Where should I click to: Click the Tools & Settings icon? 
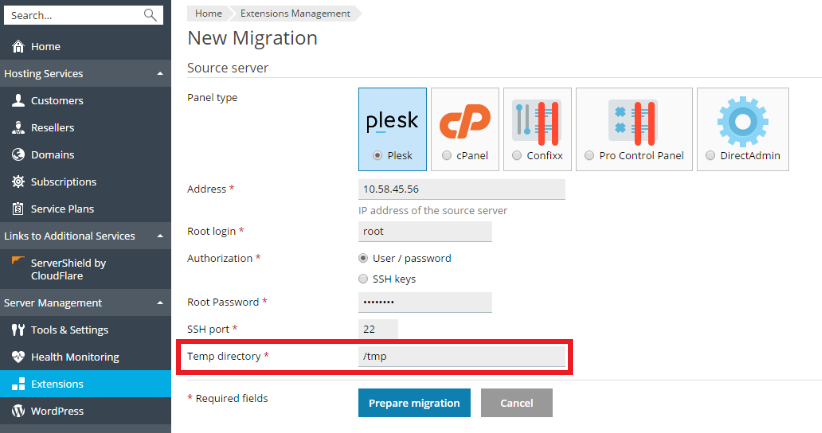(x=17, y=330)
